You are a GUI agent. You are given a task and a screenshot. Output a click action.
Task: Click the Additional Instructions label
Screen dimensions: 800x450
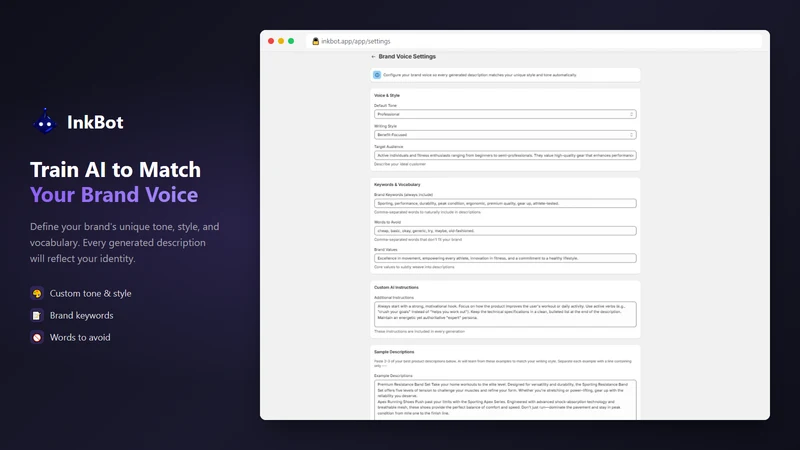[393, 297]
